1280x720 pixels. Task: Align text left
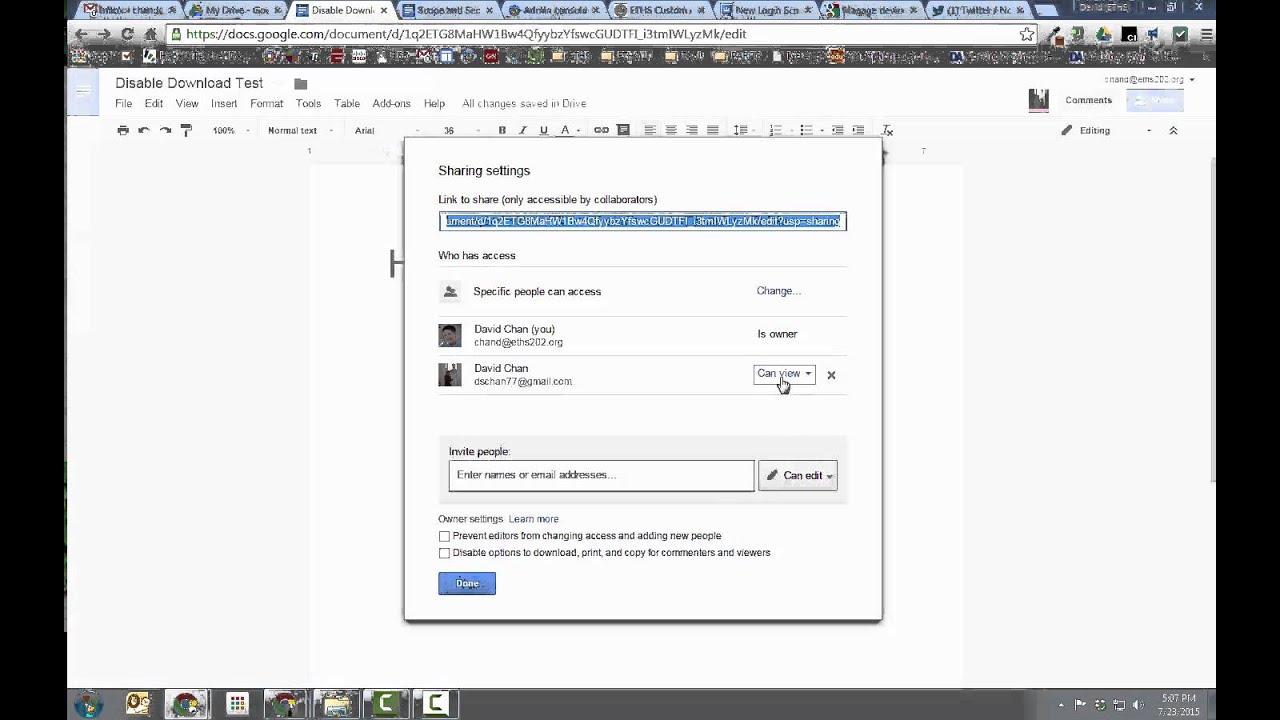pyautogui.click(x=650, y=130)
